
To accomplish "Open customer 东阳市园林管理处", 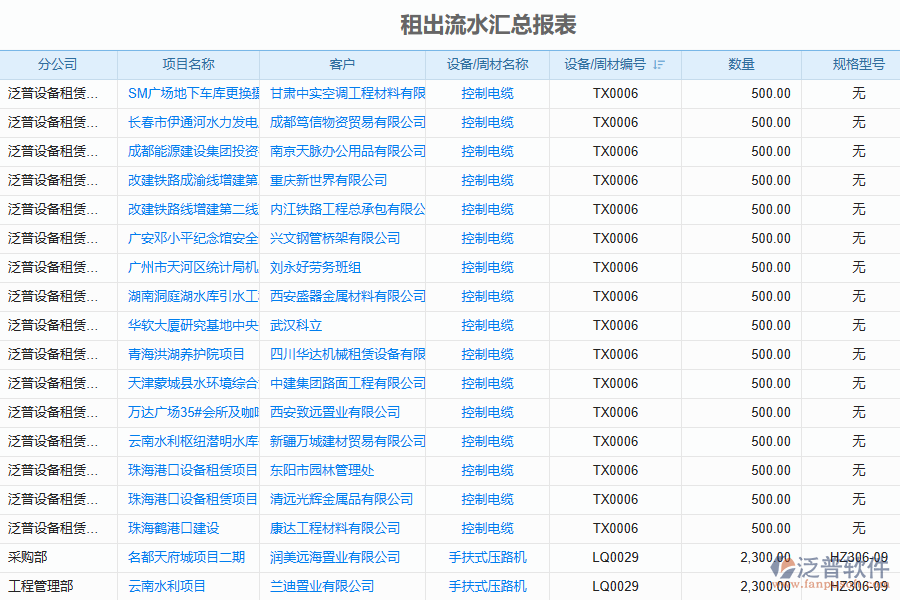I will click(x=322, y=471).
